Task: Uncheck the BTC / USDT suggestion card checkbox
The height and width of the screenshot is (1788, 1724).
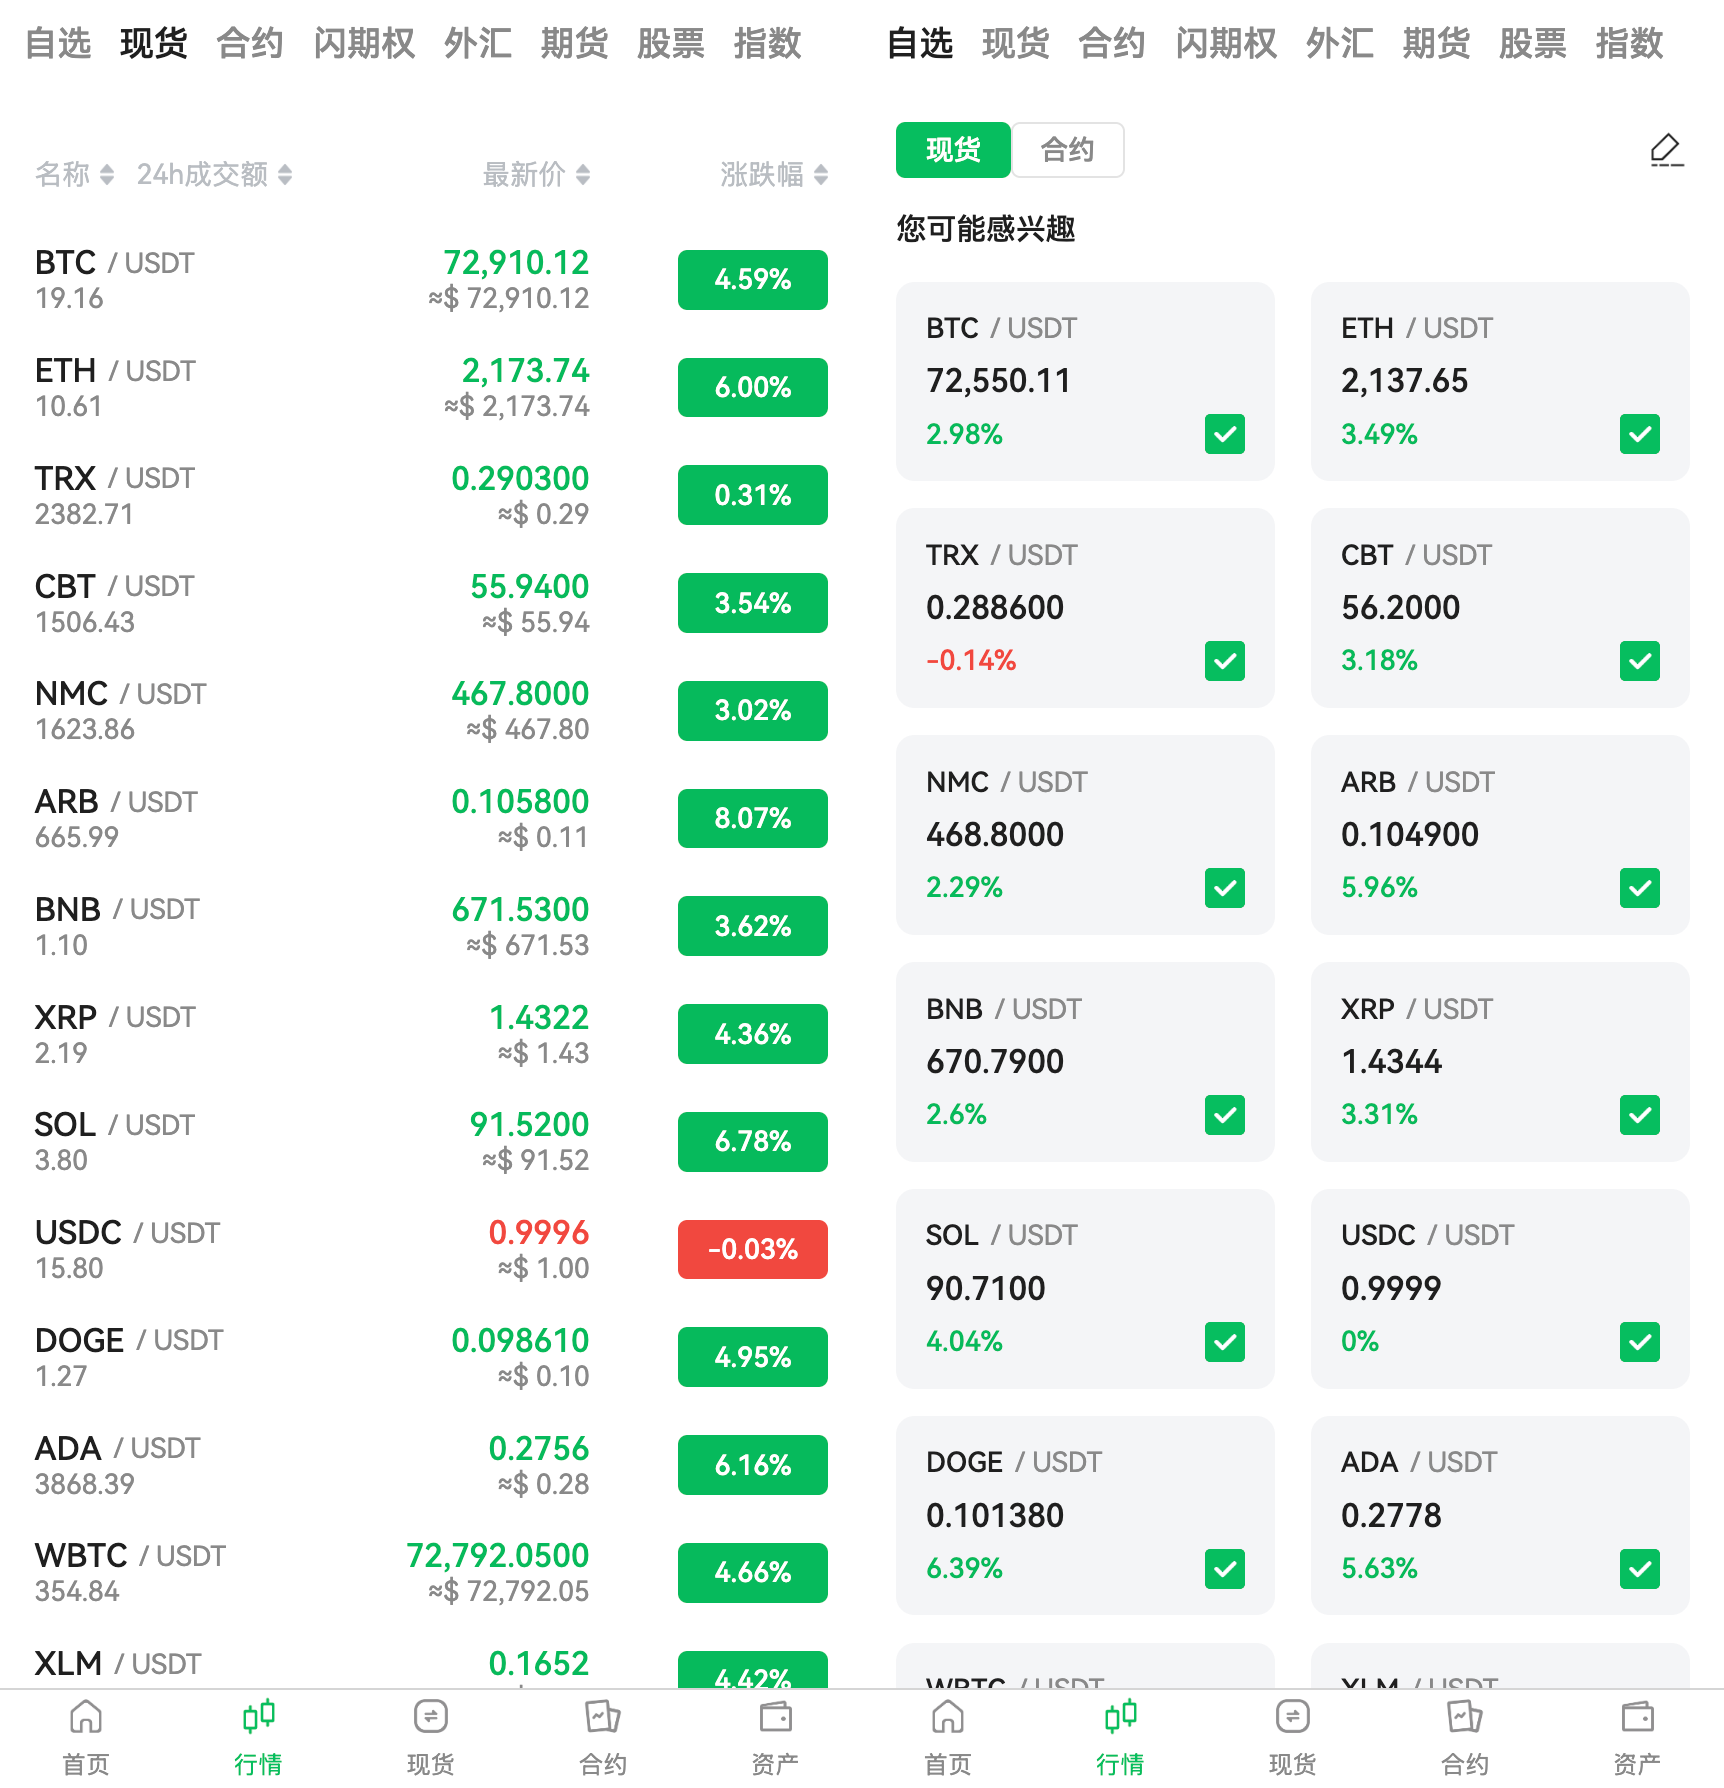Action: pyautogui.click(x=1224, y=434)
